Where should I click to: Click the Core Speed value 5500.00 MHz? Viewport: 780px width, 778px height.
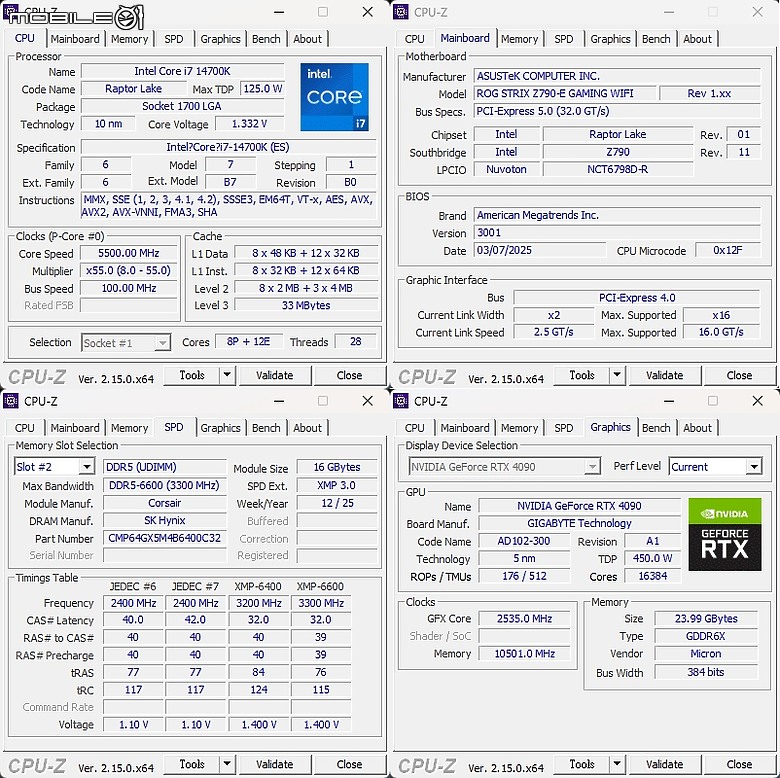pyautogui.click(x=129, y=253)
